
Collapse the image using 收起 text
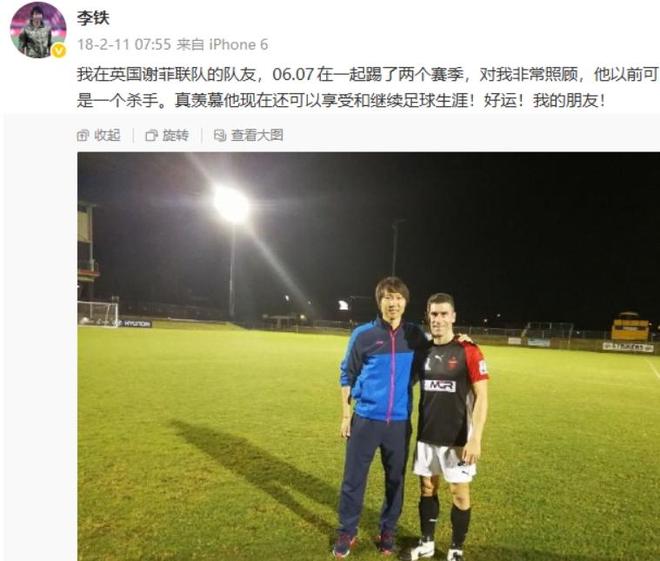click(107, 136)
